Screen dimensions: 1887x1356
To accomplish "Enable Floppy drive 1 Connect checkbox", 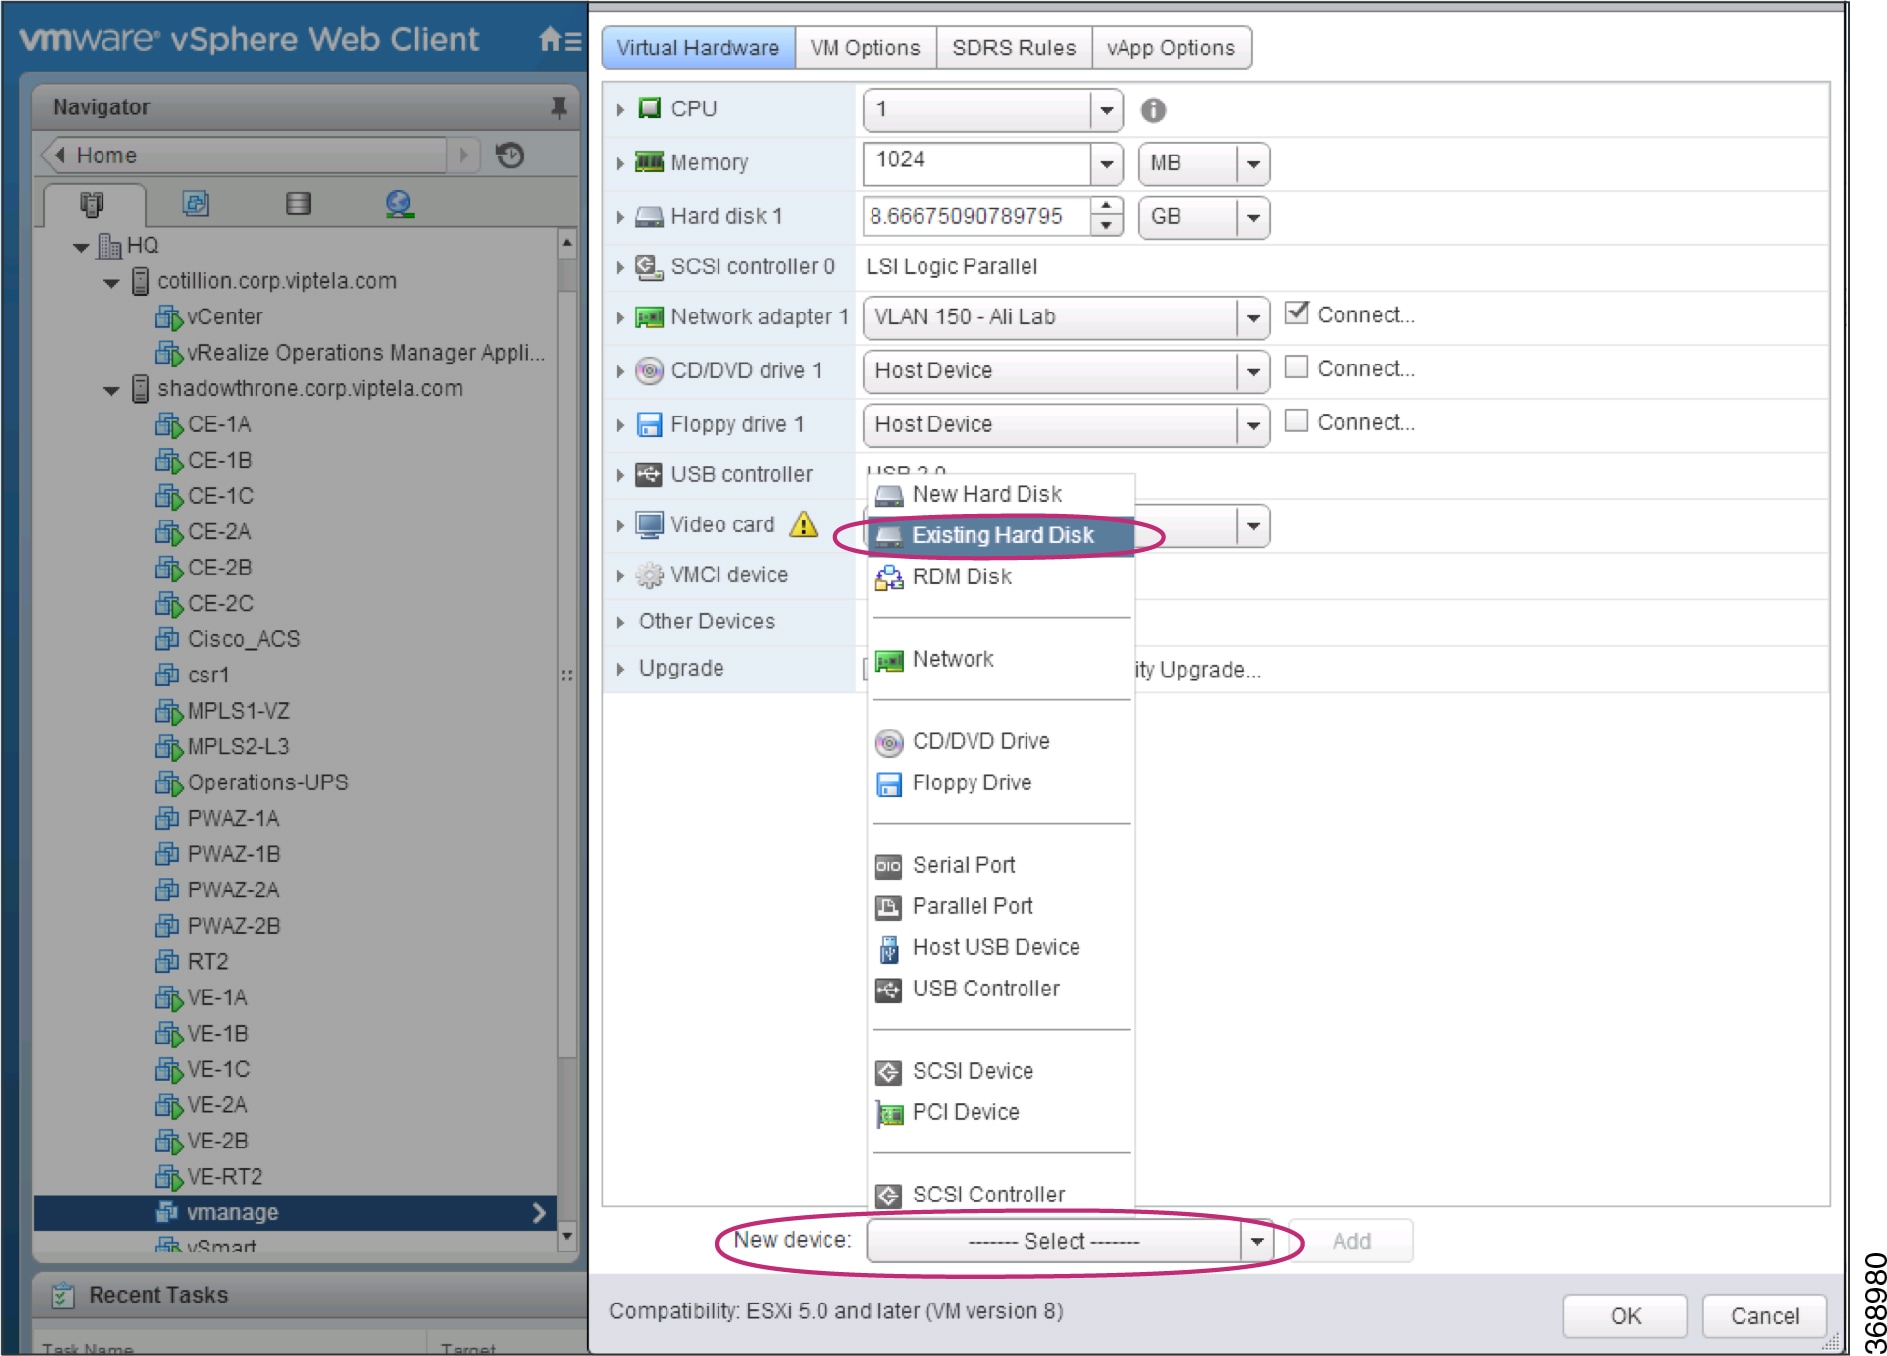I will (x=1297, y=421).
